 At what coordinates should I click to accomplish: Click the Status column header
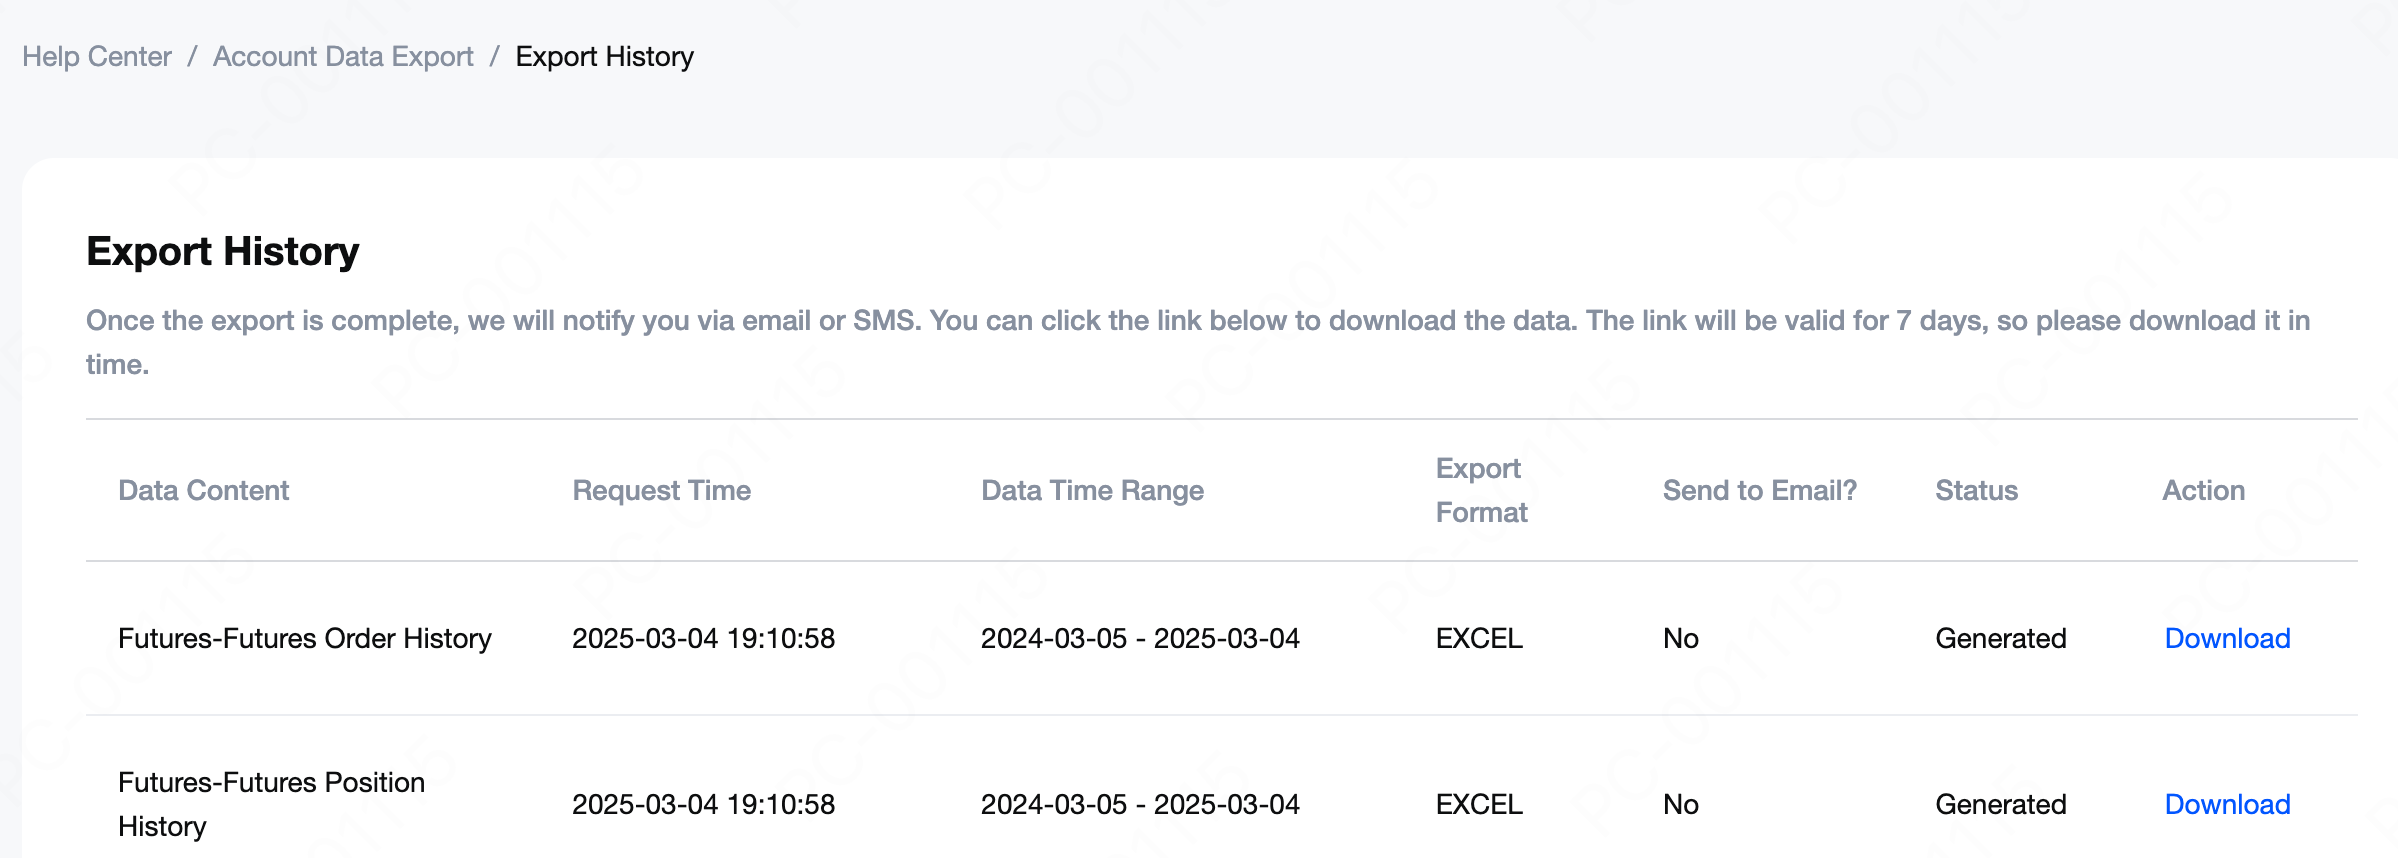1976,490
